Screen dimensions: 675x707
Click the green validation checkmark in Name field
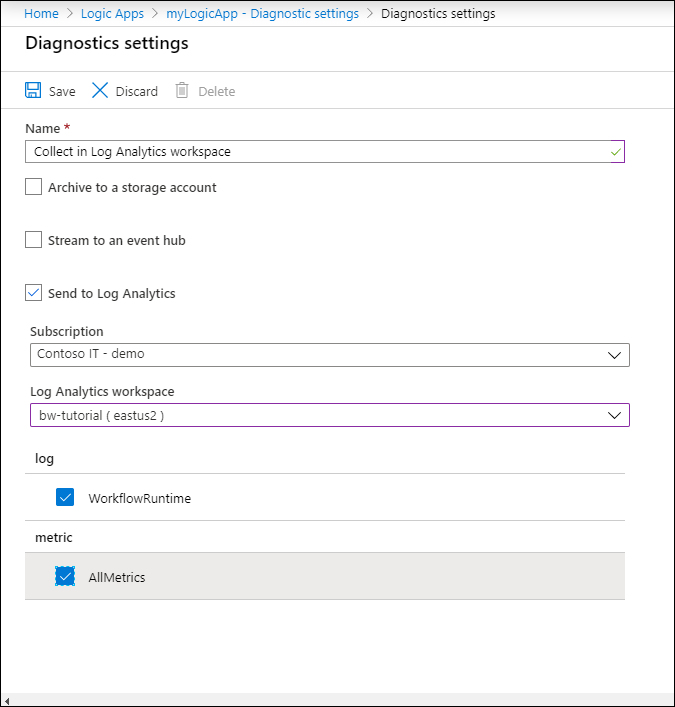tap(616, 152)
